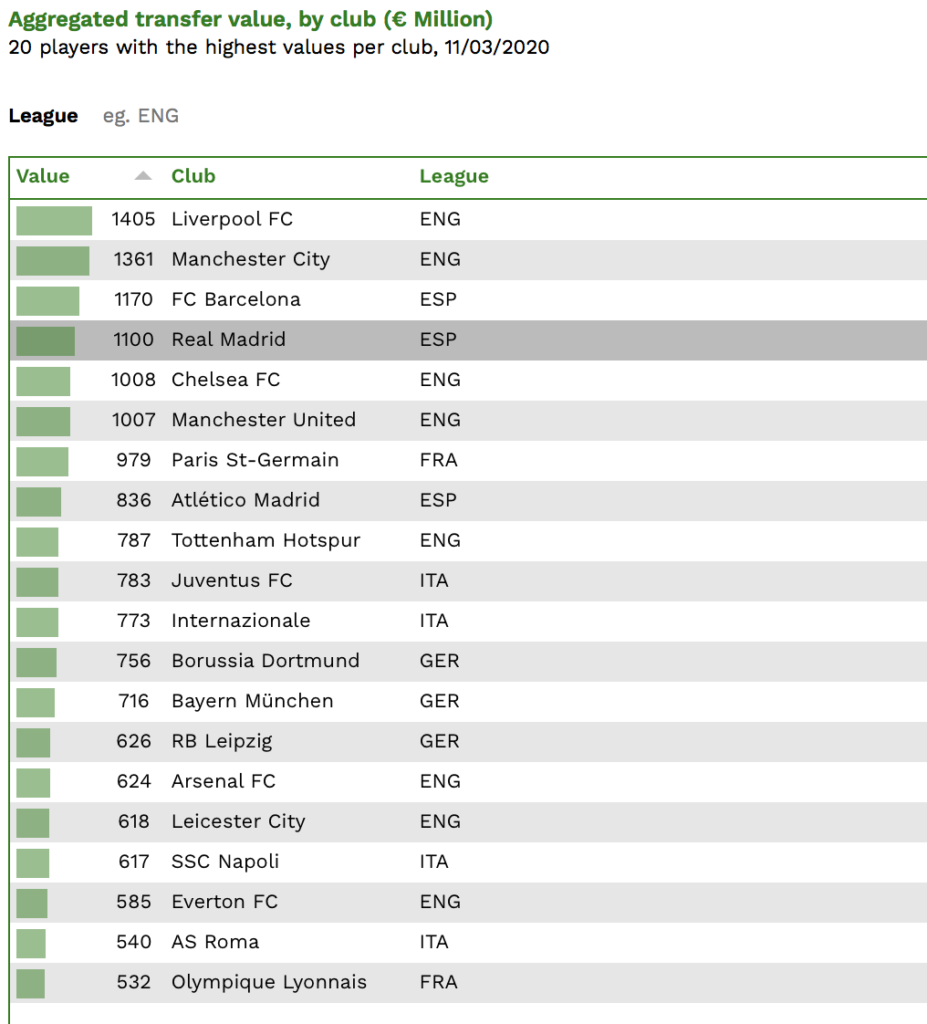Click Paris St-Germain club name
This screenshot has height=1024, width=927.
(255, 460)
